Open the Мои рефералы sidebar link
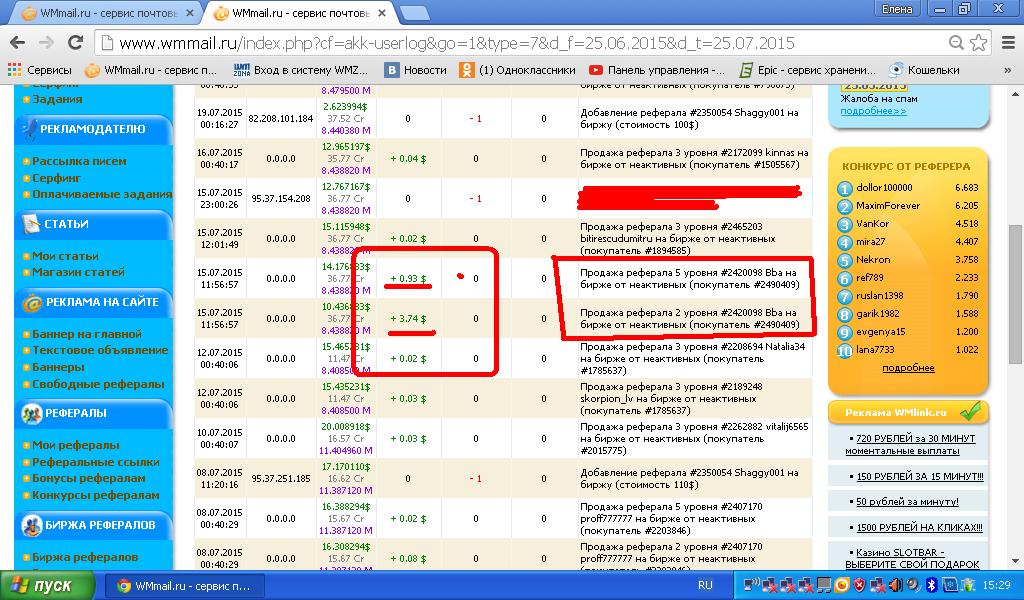Screen dimensions: 1024x600 pyautogui.click(x=75, y=445)
